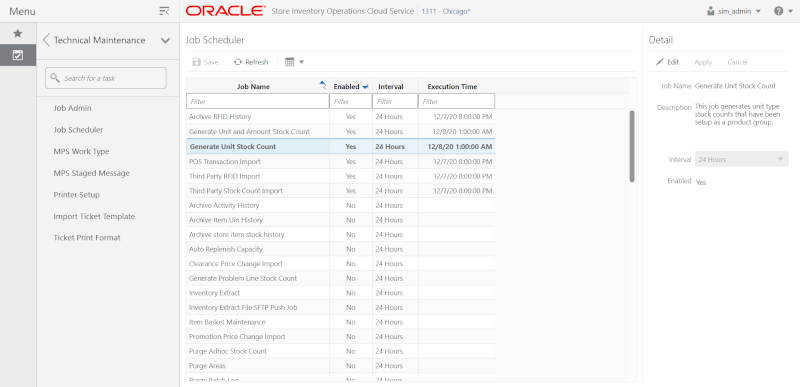Click the job list vertical scrollbar
This screenshot has height=387, width=800.
[632, 146]
